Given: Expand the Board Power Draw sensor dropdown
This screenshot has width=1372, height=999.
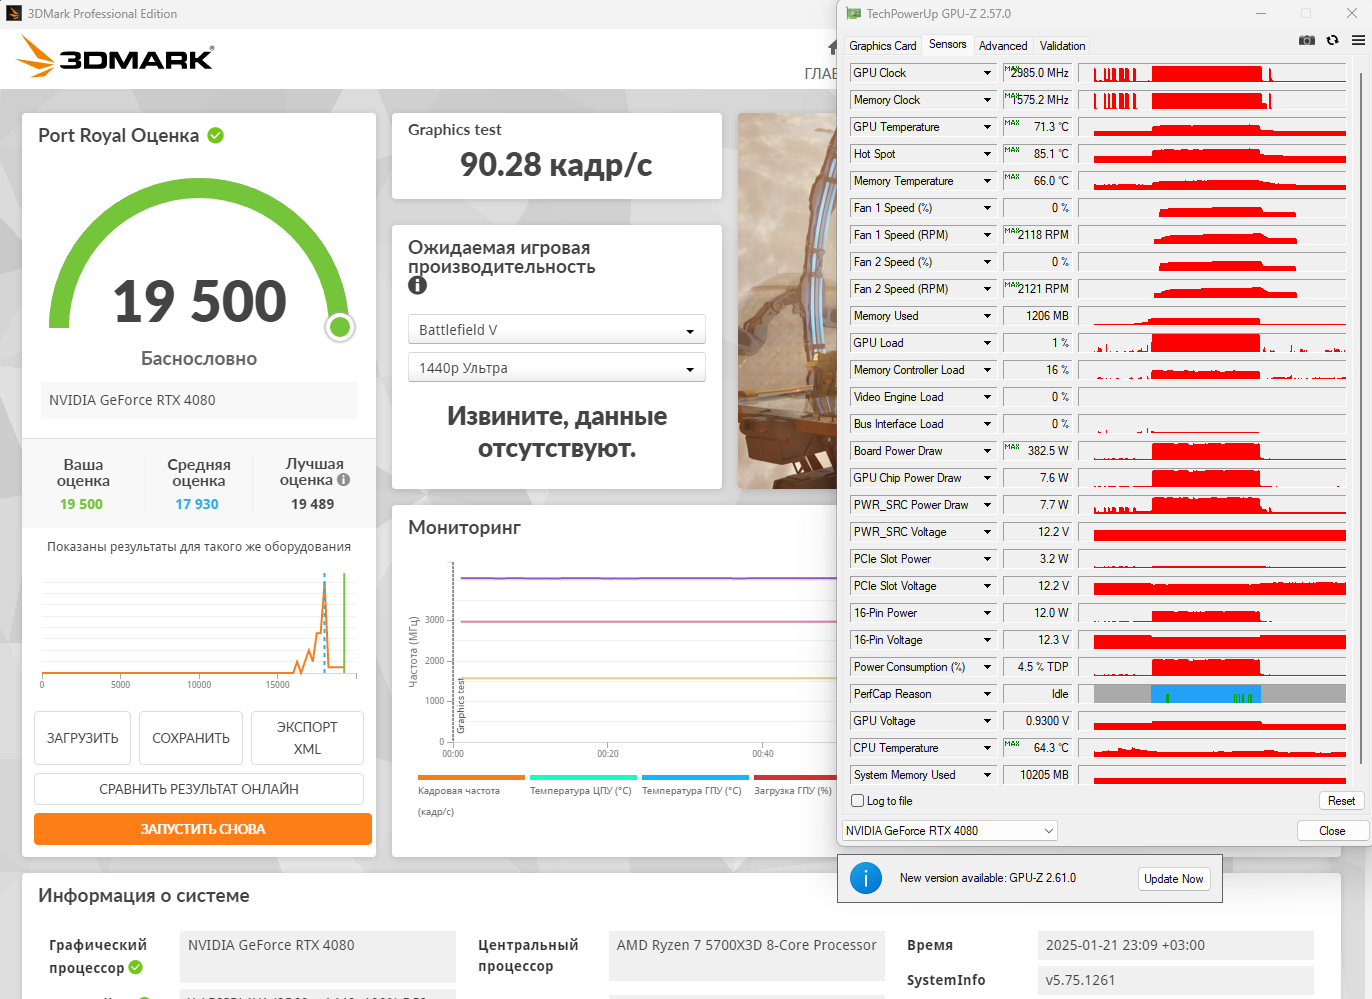Looking at the screenshot, I should point(987,451).
